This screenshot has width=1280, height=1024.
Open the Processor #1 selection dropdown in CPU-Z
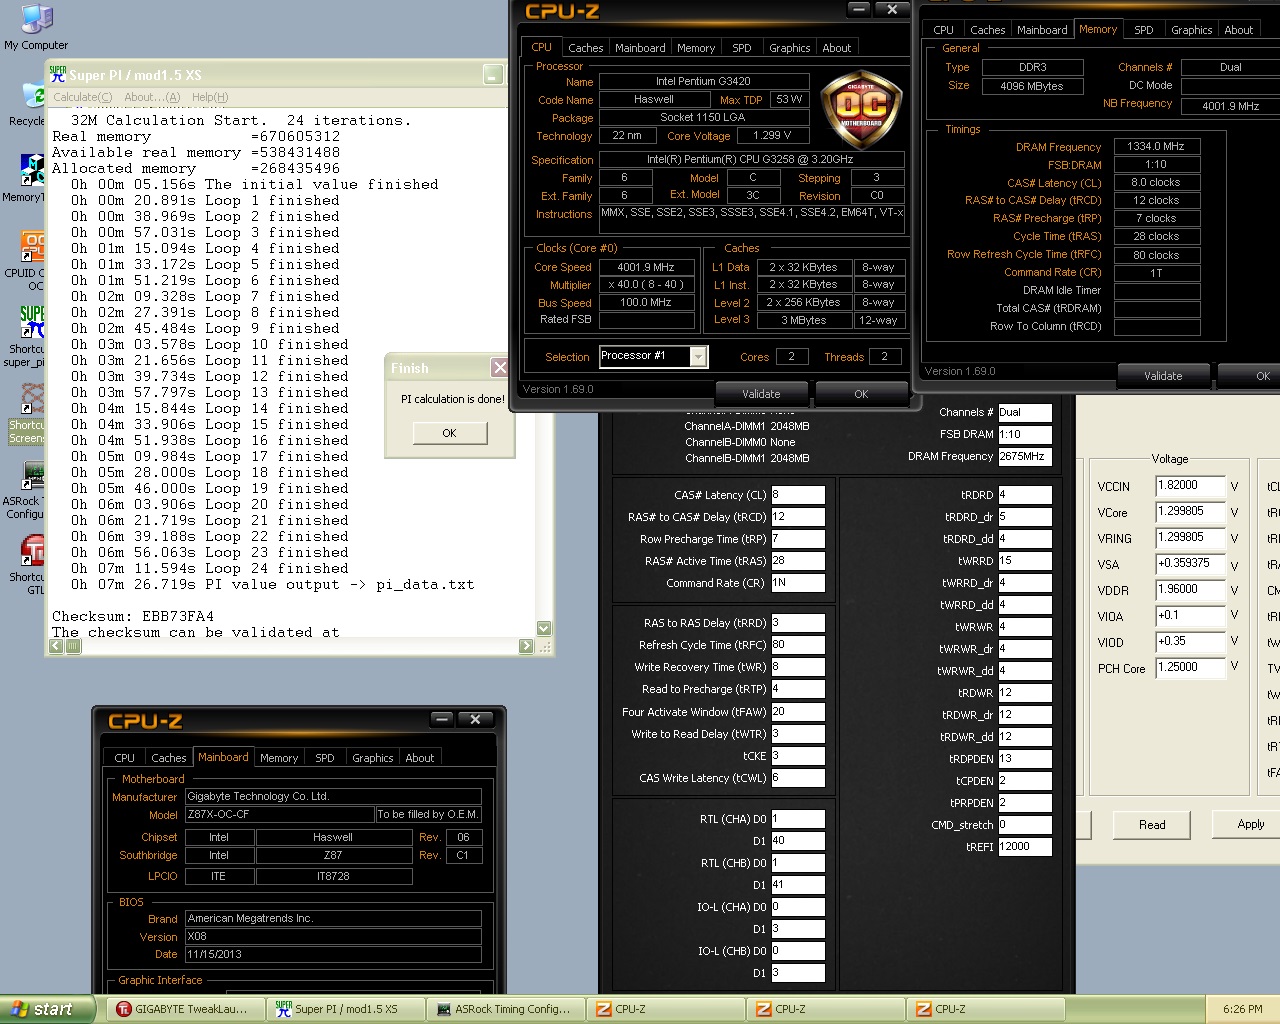[x=698, y=357]
